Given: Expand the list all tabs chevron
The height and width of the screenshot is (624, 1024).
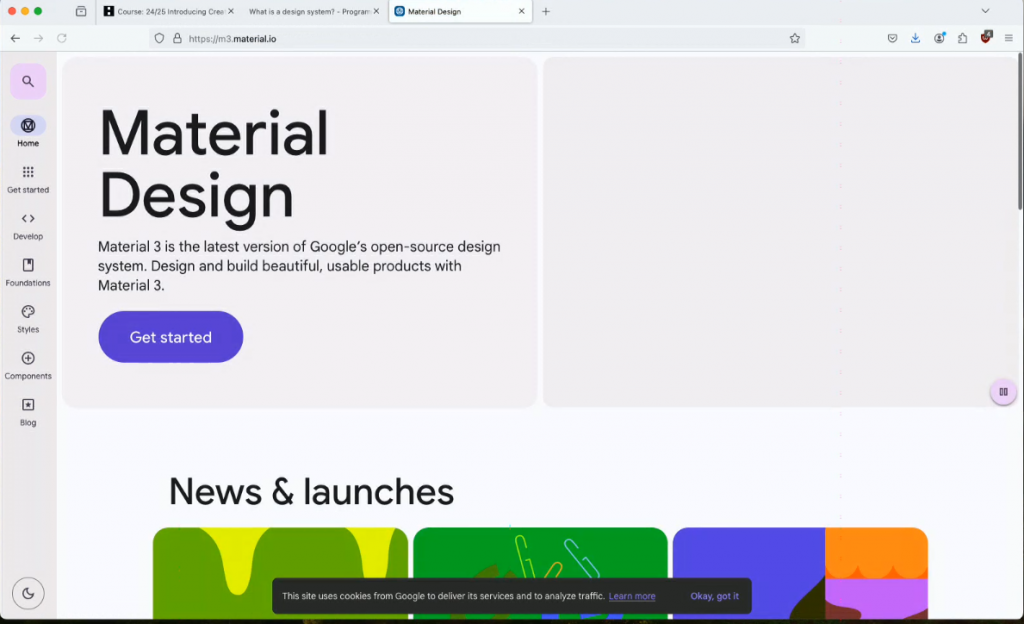Looking at the screenshot, I should click(985, 11).
